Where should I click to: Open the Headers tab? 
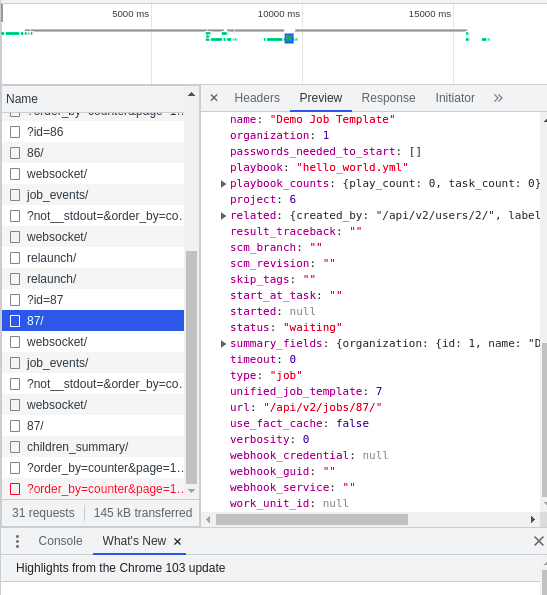[x=257, y=98]
